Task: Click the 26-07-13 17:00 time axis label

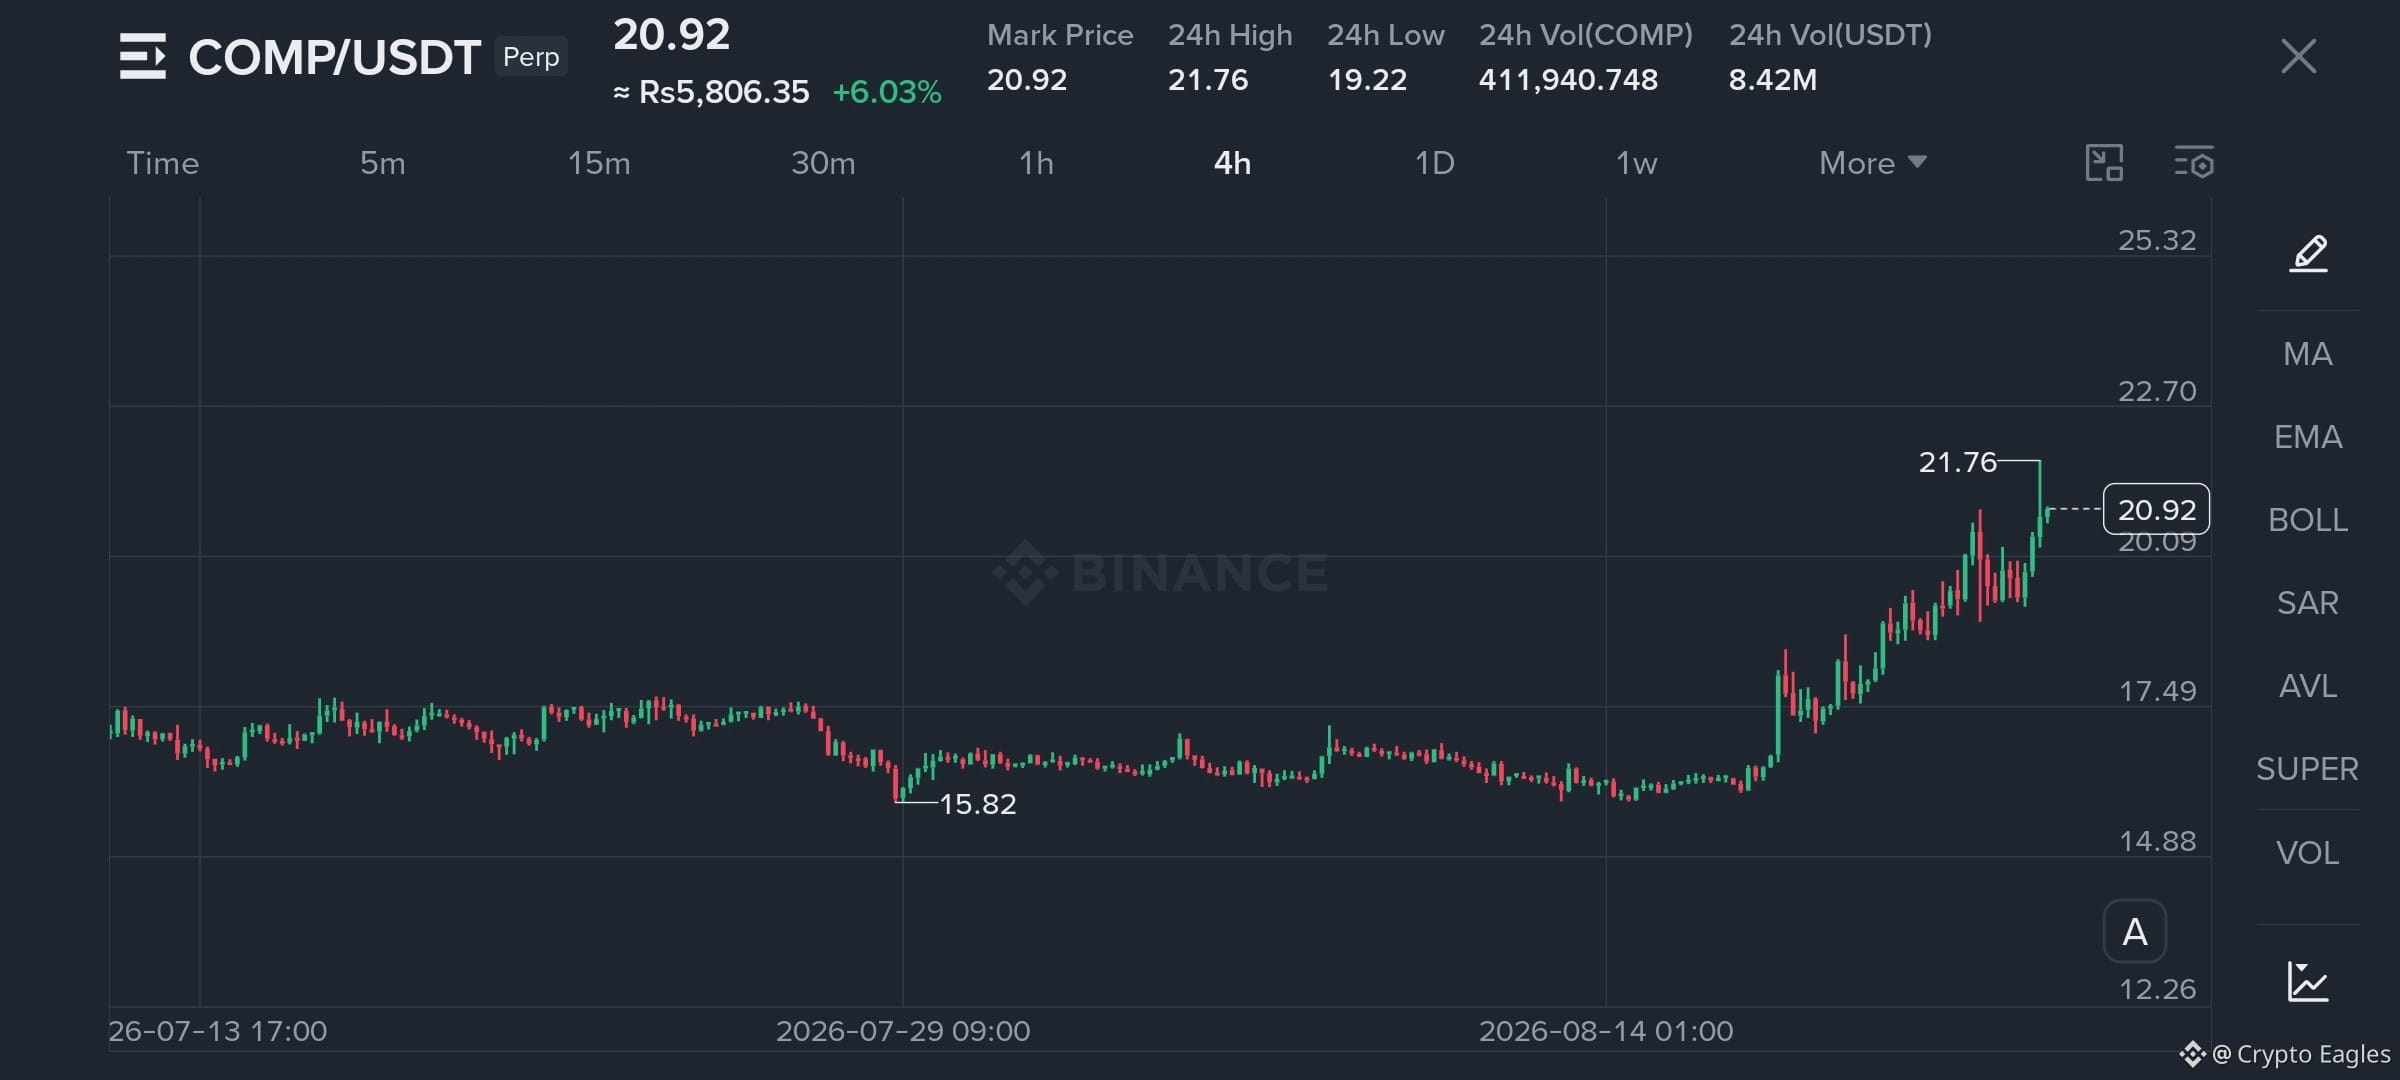Action: pos(218,1031)
